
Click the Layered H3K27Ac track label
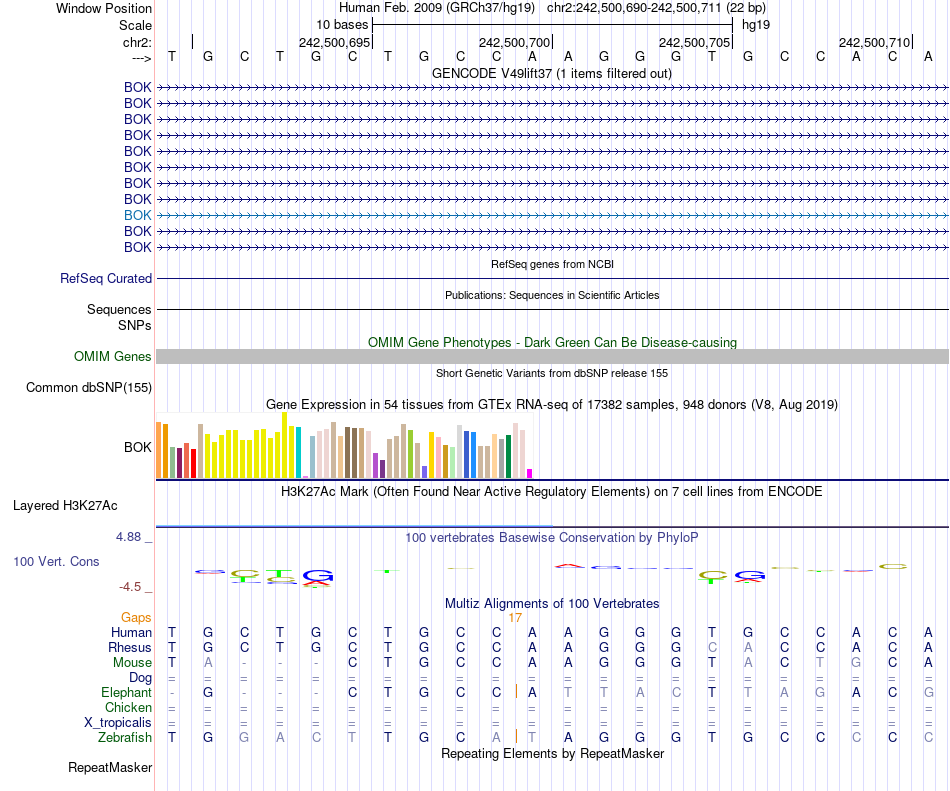(x=65, y=506)
